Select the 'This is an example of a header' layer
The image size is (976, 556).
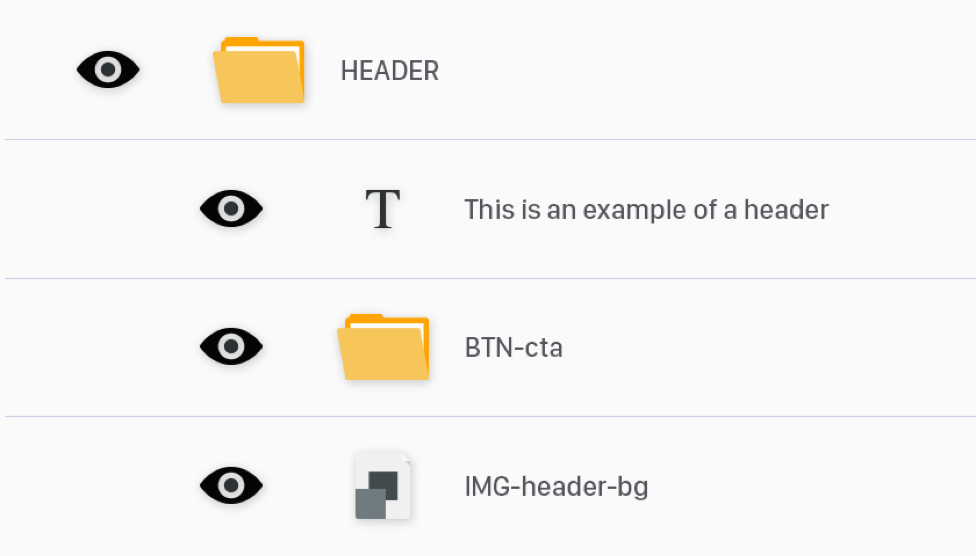pyautogui.click(x=646, y=210)
